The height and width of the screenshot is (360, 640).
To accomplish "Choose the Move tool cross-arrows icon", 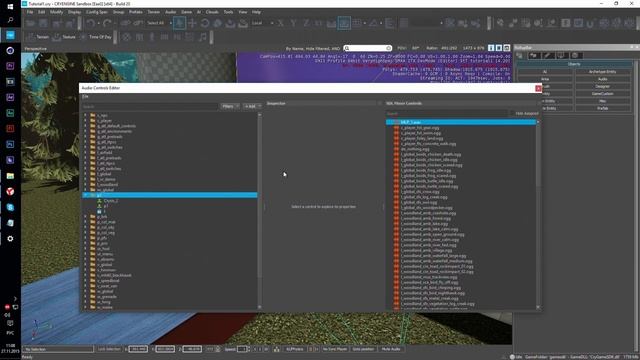I will coord(192,23).
